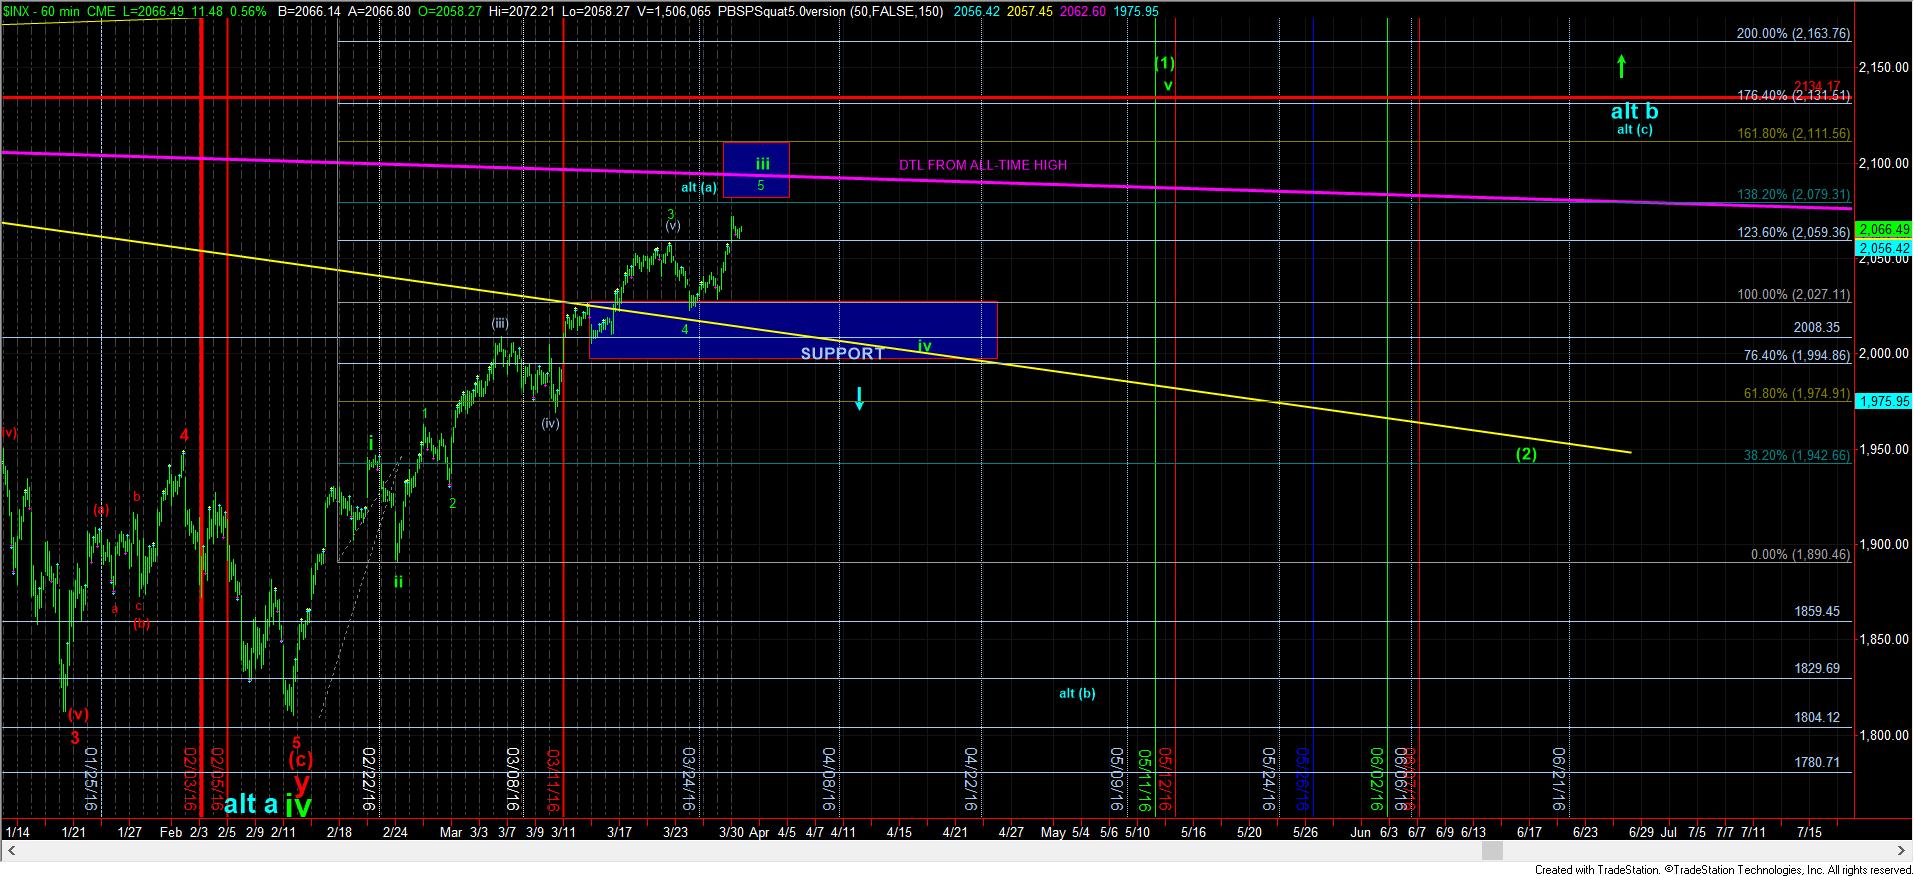Click the horizontal scrollbar right arrow
The height and width of the screenshot is (876, 1914).
pyautogui.click(x=1903, y=851)
